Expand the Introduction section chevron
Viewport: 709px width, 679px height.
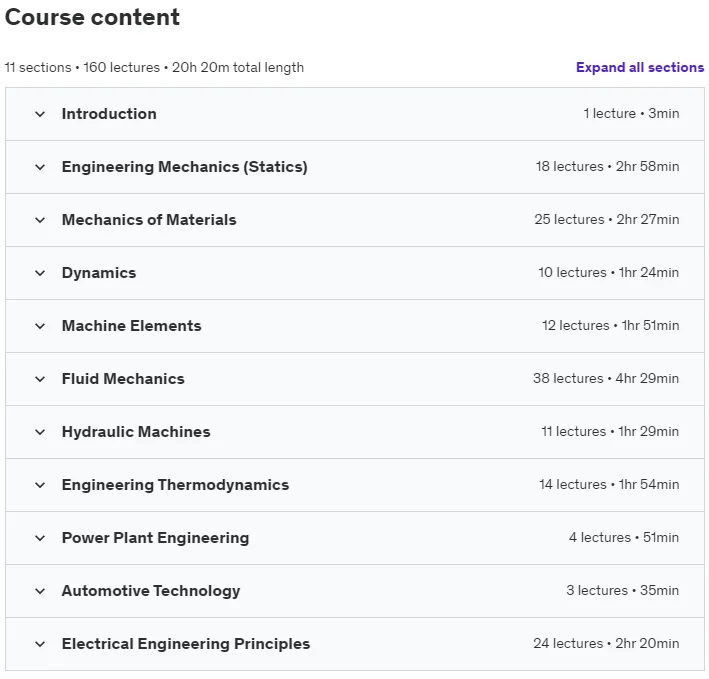pyautogui.click(x=40, y=114)
